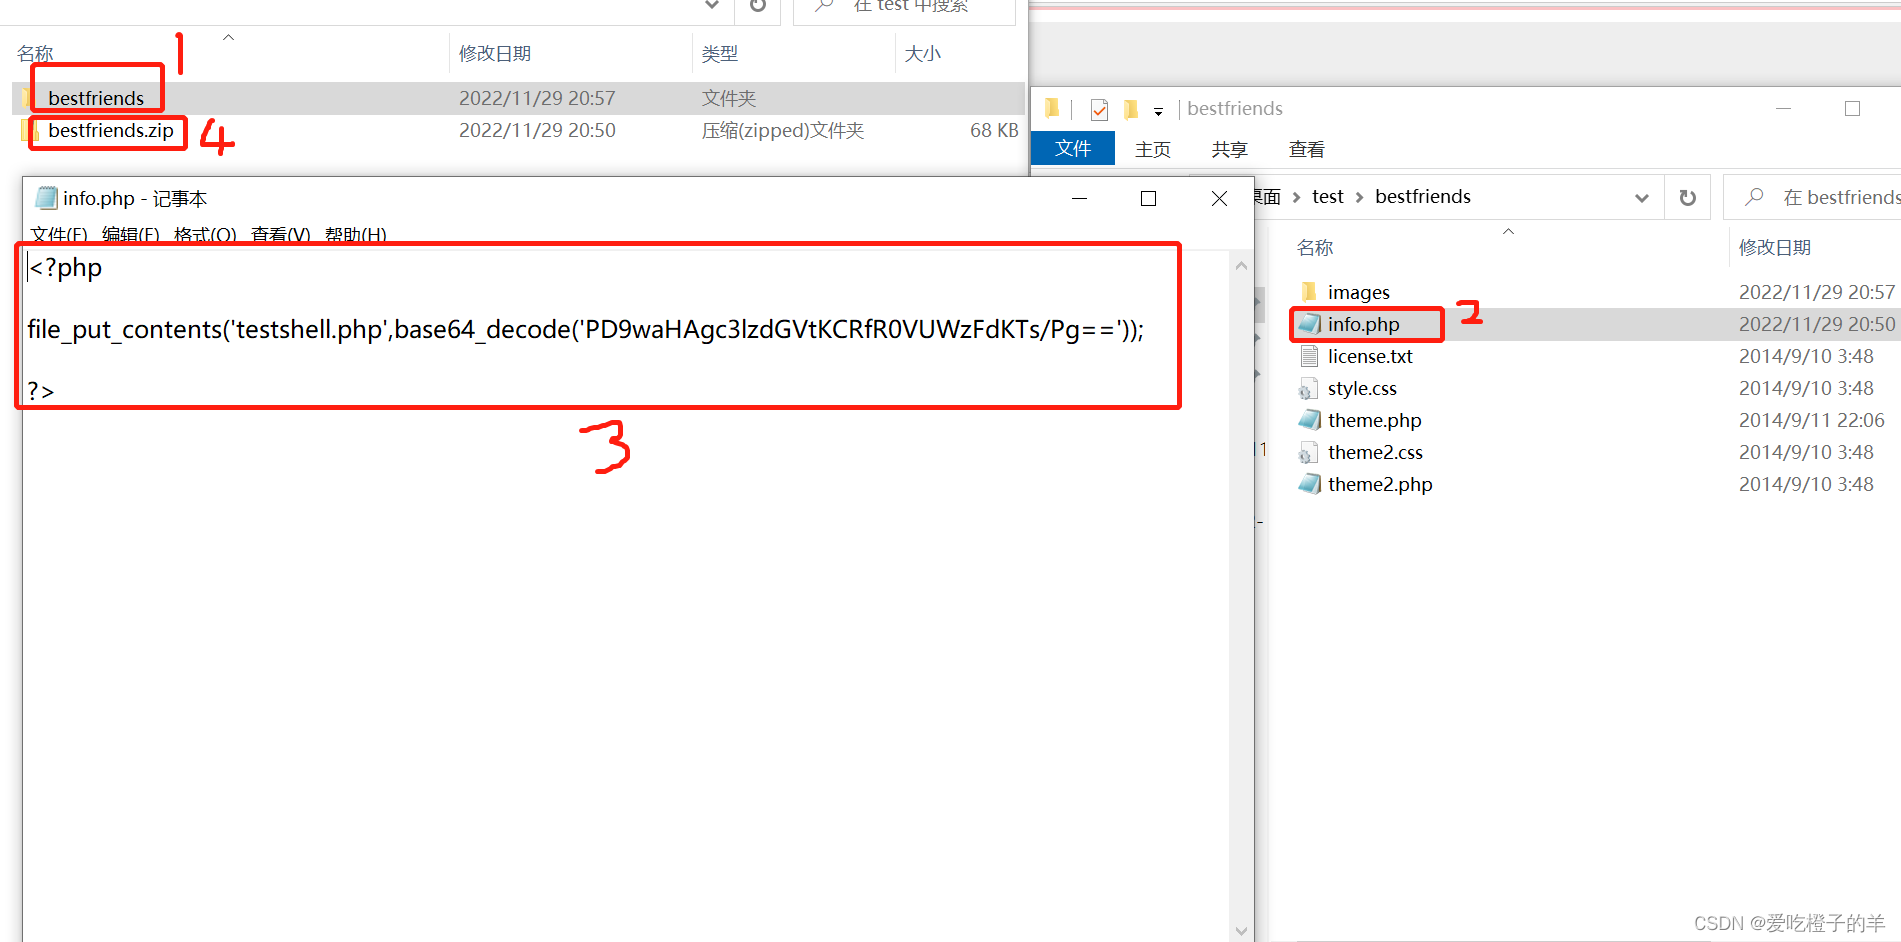Select license.txt file name

click(x=1371, y=356)
